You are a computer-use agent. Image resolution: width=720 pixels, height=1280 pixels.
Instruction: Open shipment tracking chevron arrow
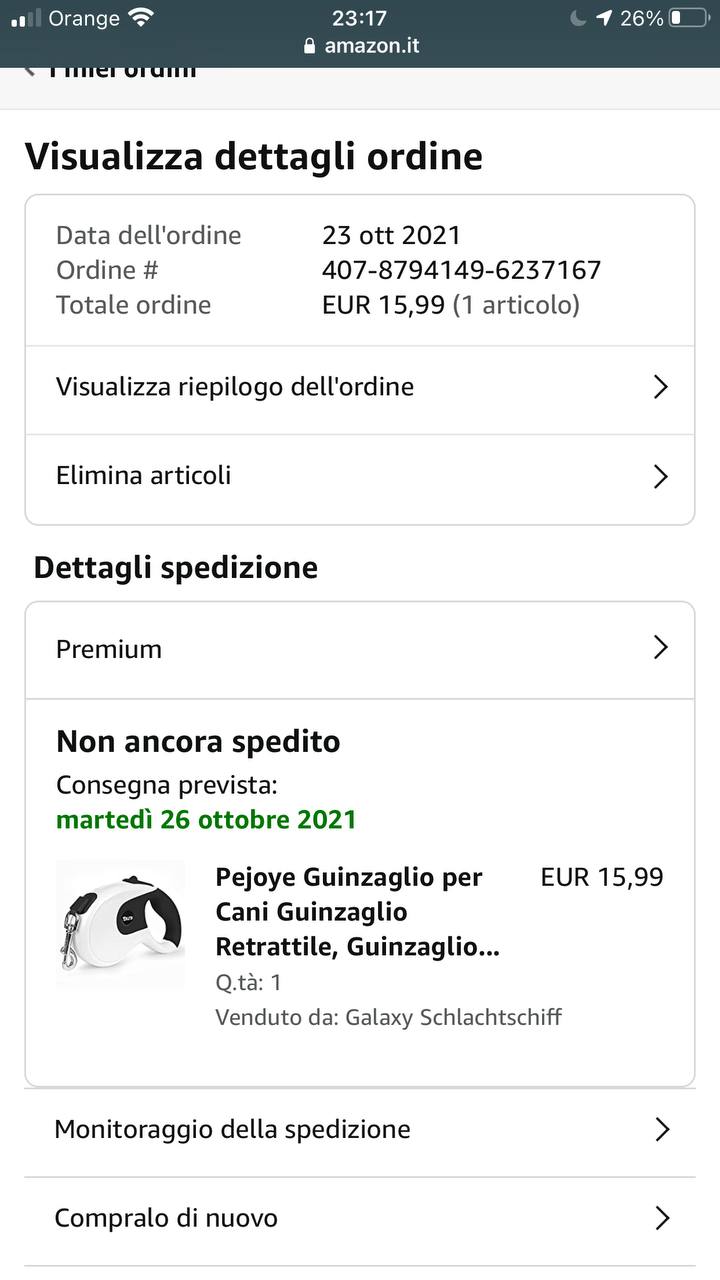point(661,1130)
